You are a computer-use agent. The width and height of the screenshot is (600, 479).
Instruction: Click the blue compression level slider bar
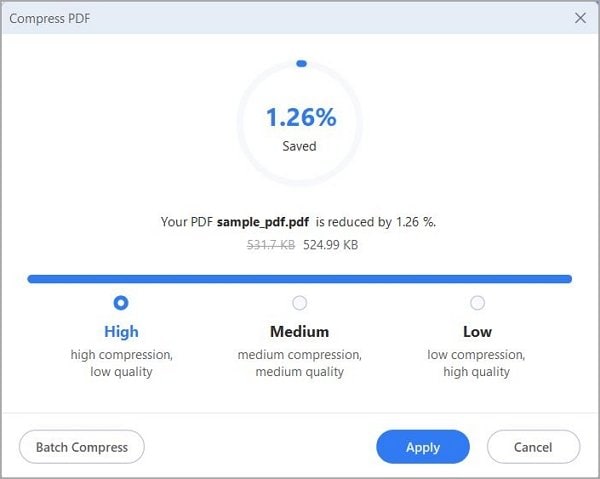pos(300,279)
